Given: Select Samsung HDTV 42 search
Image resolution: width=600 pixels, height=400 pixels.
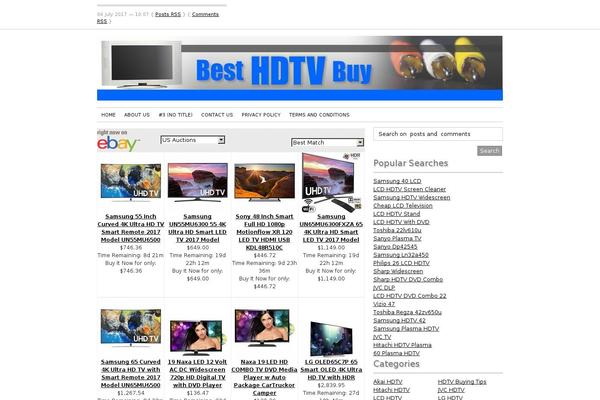Looking at the screenshot, I should (x=399, y=321).
